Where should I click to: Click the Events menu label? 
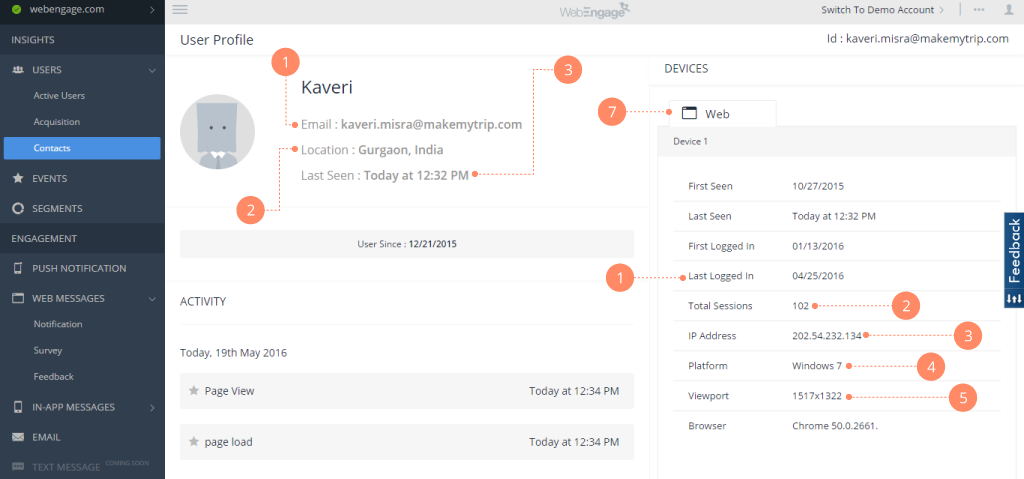(50, 178)
